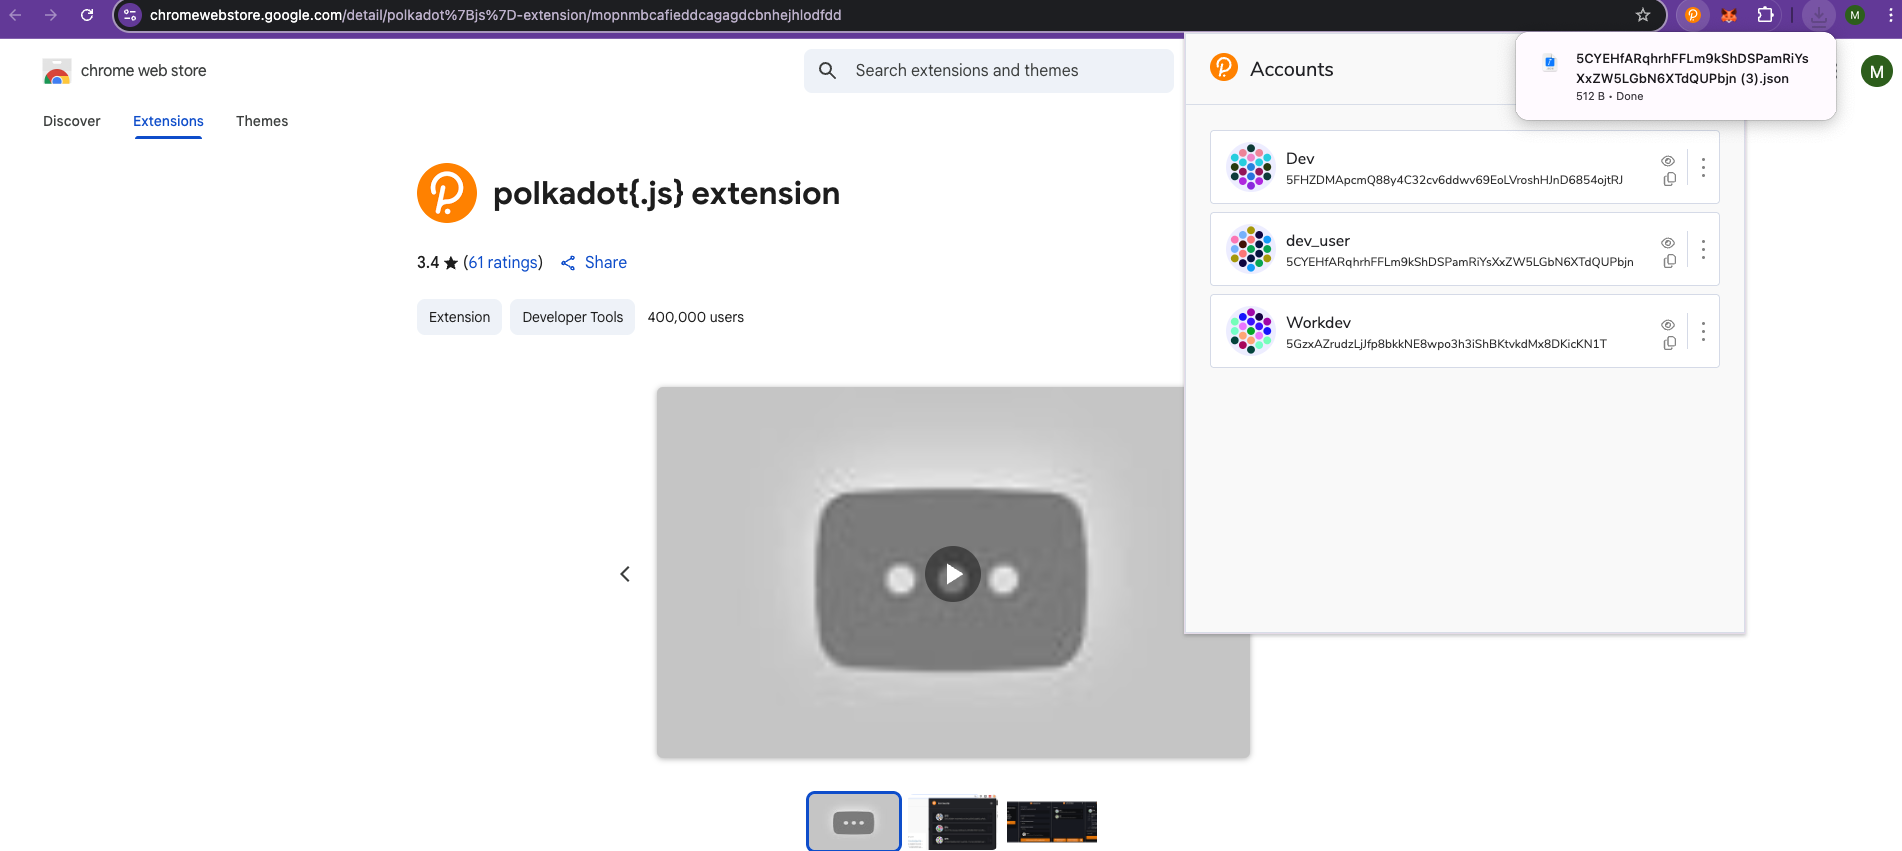Screen dimensions: 1902x851
Task: Click the Workdev account identicon
Action: 1250,331
